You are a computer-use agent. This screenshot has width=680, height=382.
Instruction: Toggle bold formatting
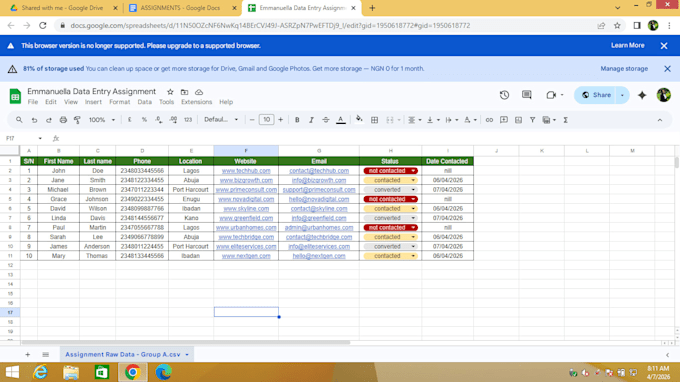(297, 120)
